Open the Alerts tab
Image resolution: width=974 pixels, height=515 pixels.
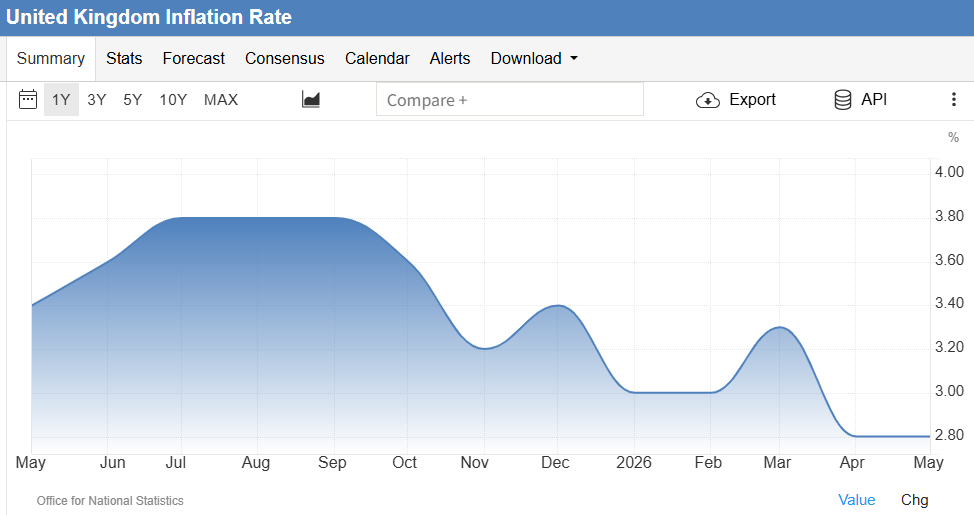pyautogui.click(x=450, y=58)
